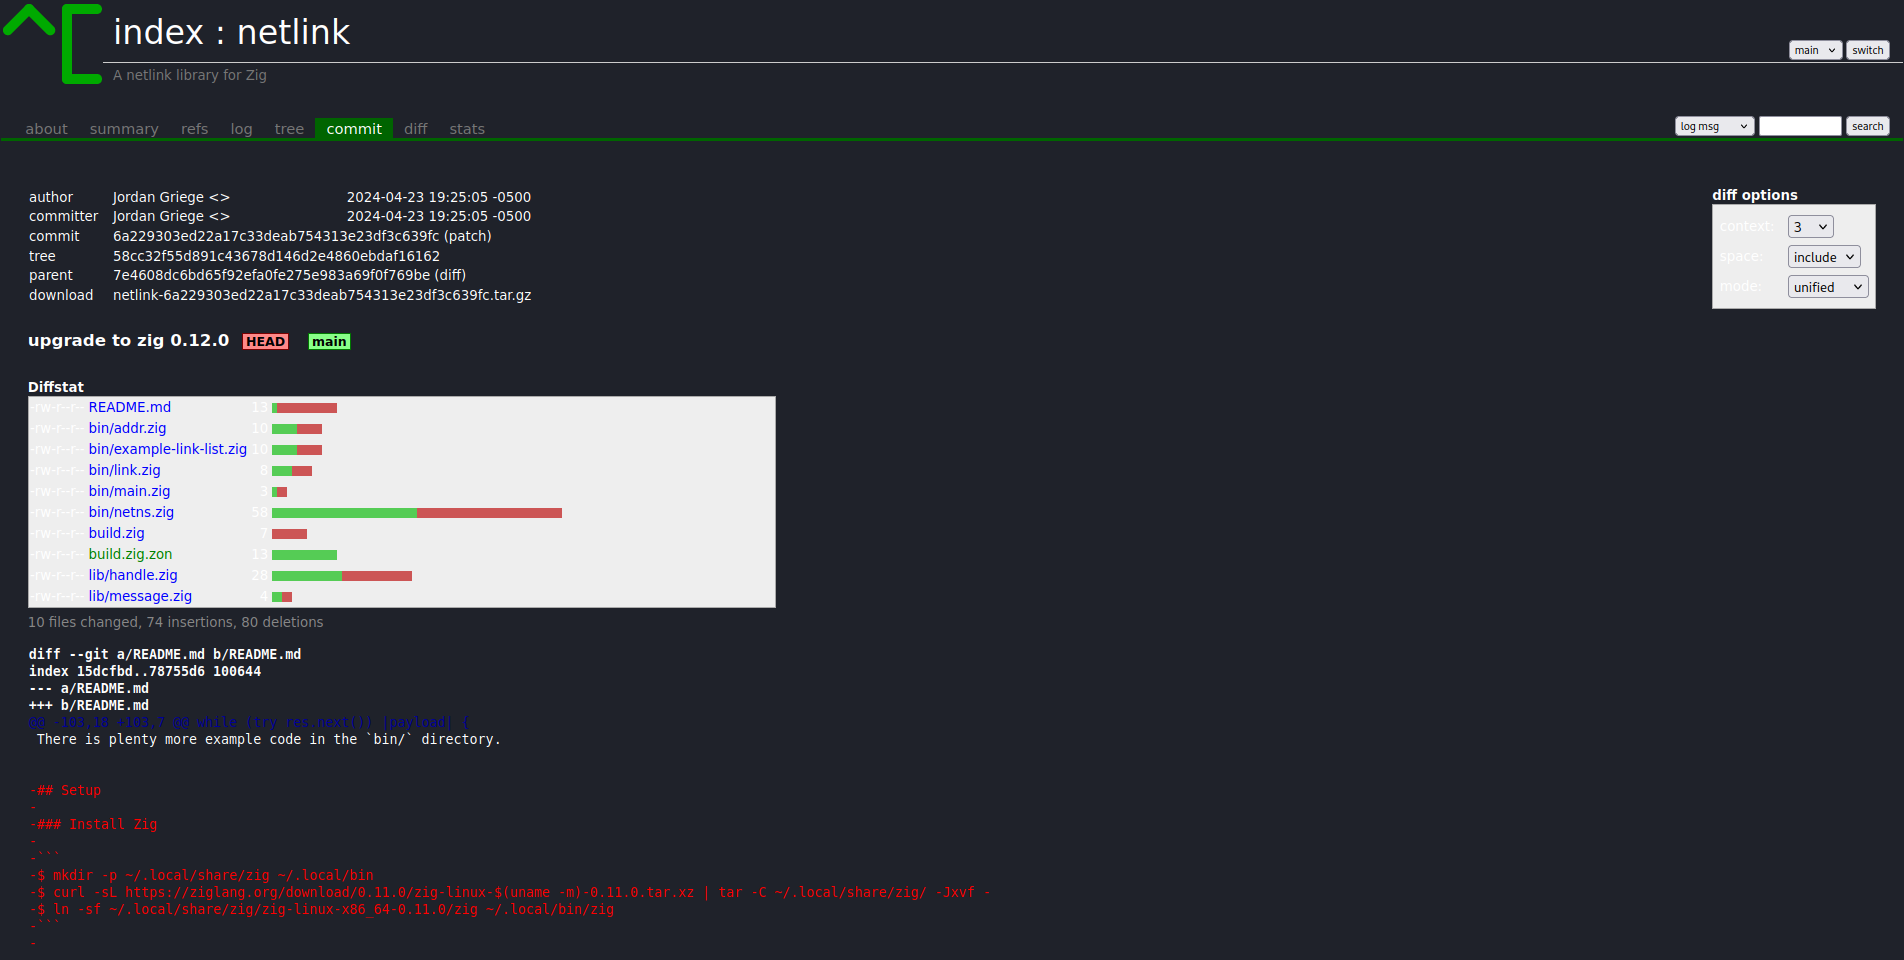
Task: Click the removed curl download line
Action: tap(510, 892)
